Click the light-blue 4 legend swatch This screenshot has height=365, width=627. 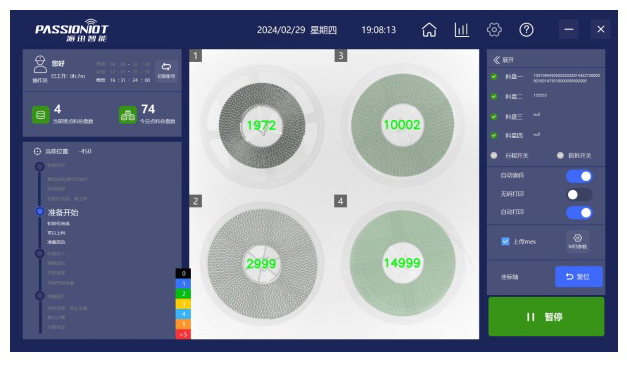[x=183, y=314]
